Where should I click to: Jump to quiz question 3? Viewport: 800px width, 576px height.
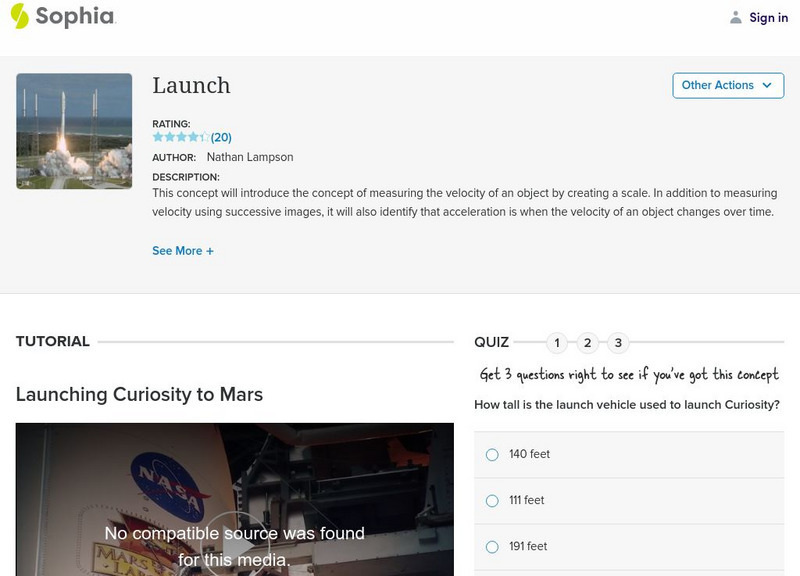pos(618,343)
